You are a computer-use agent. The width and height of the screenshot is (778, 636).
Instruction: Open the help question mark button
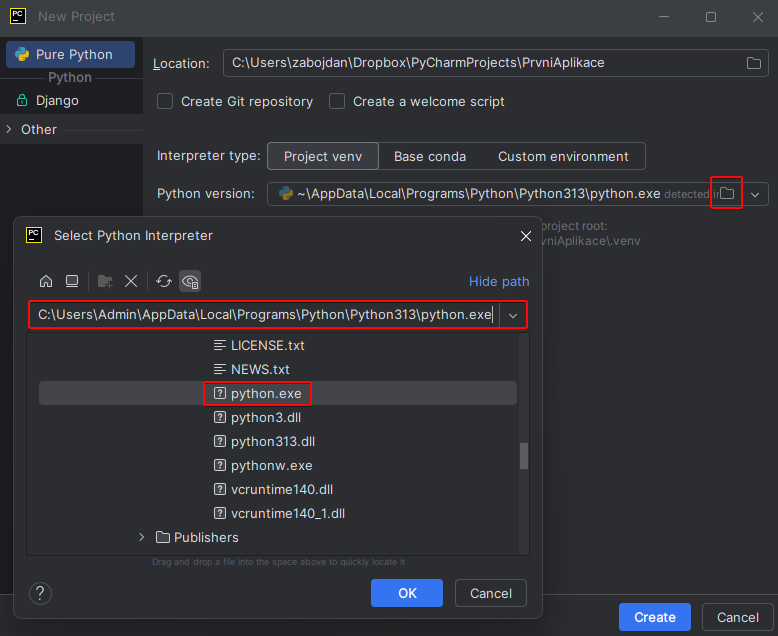click(40, 593)
